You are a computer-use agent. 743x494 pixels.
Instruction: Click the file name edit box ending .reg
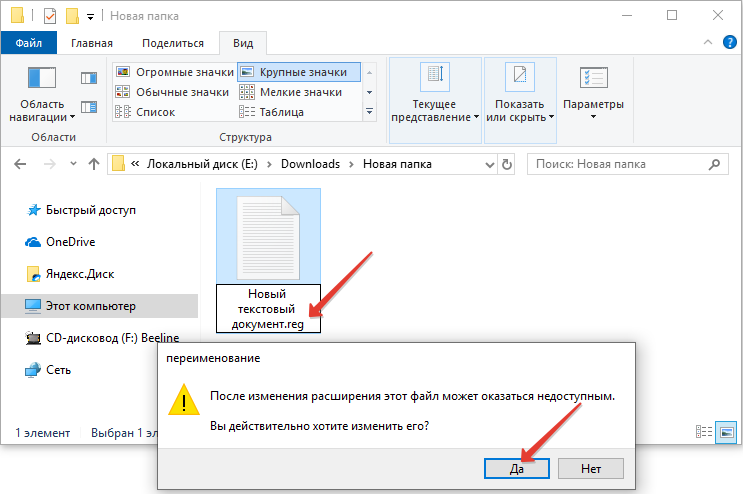tap(268, 308)
